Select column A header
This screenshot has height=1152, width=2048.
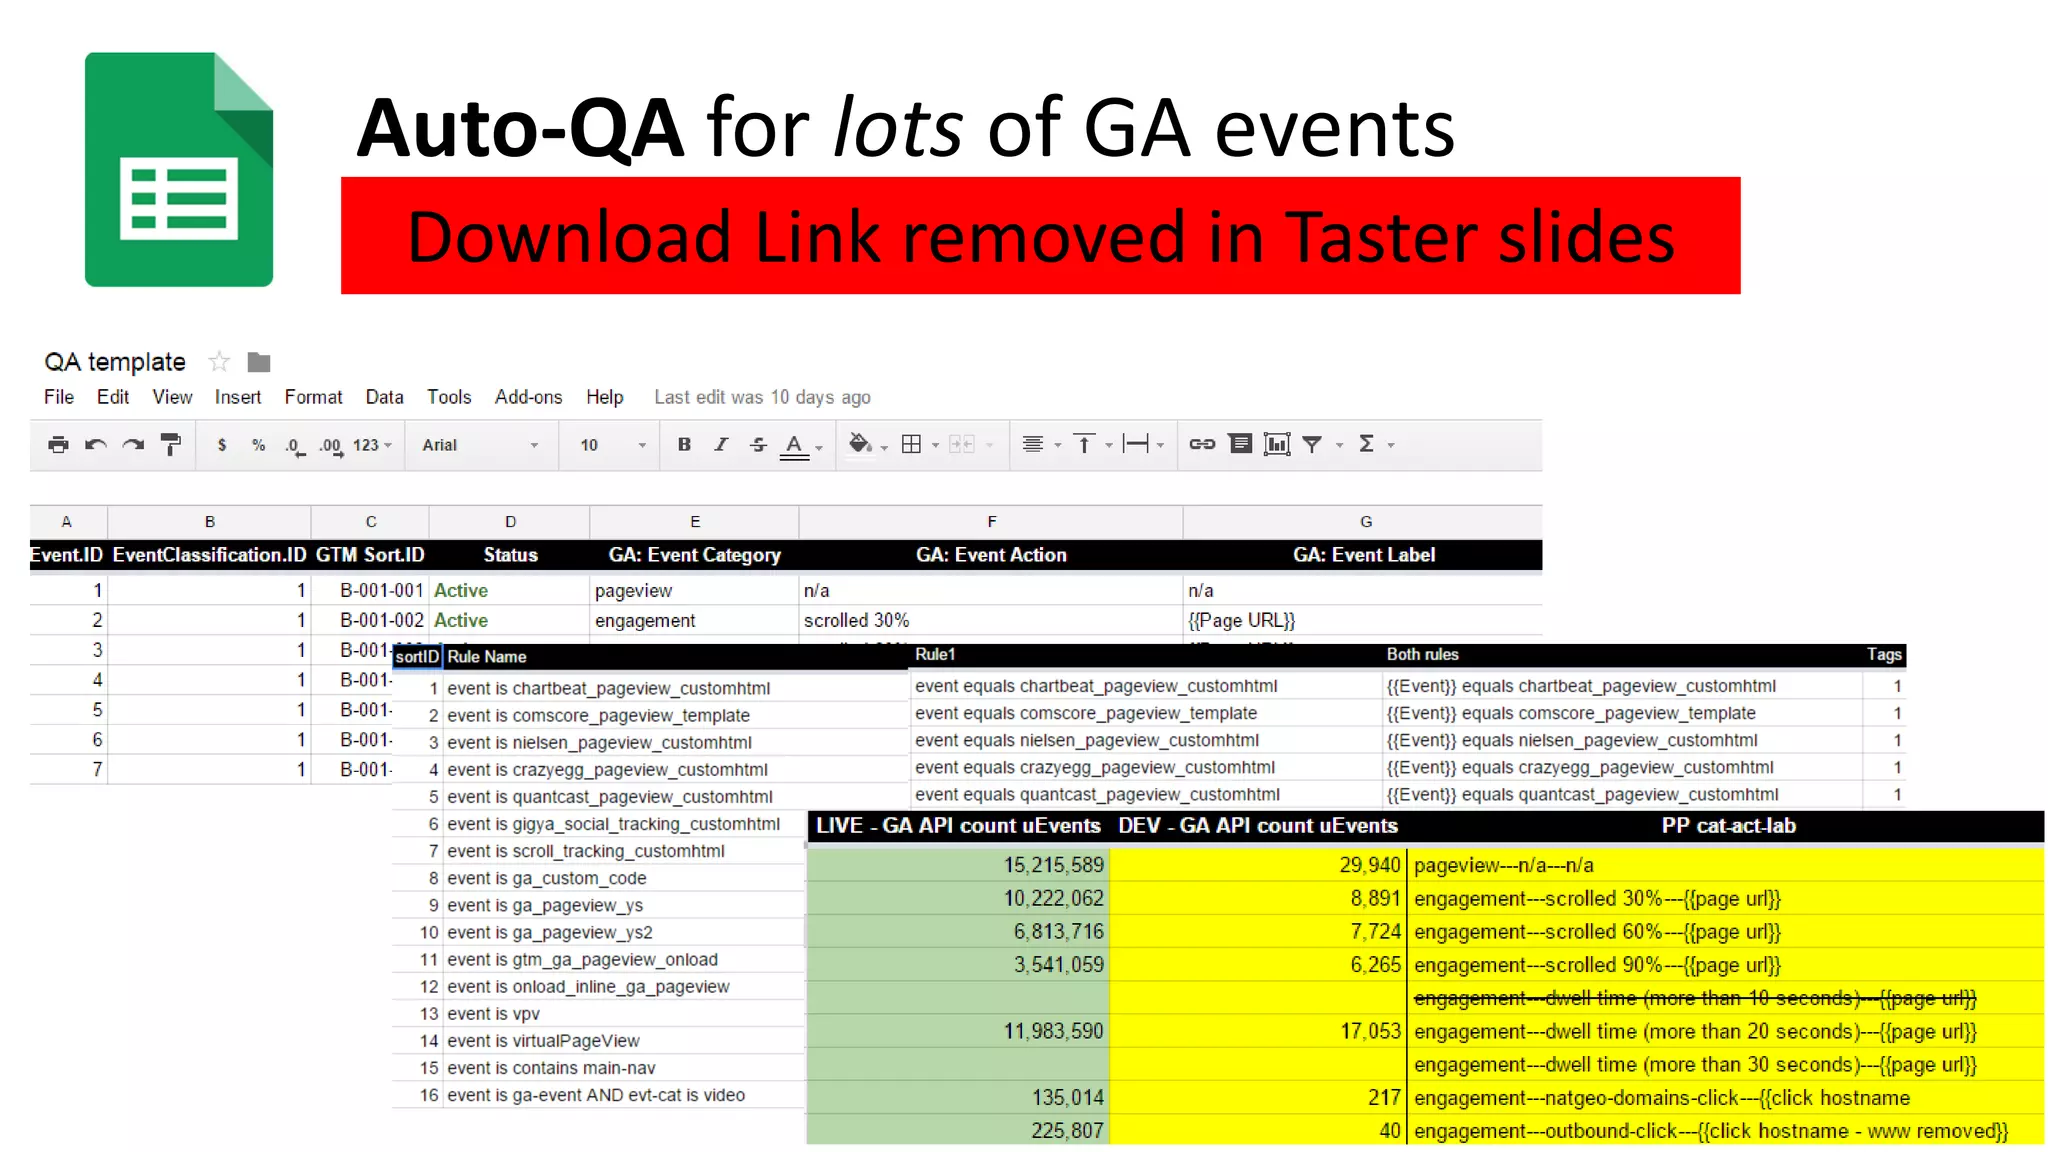pyautogui.click(x=68, y=522)
